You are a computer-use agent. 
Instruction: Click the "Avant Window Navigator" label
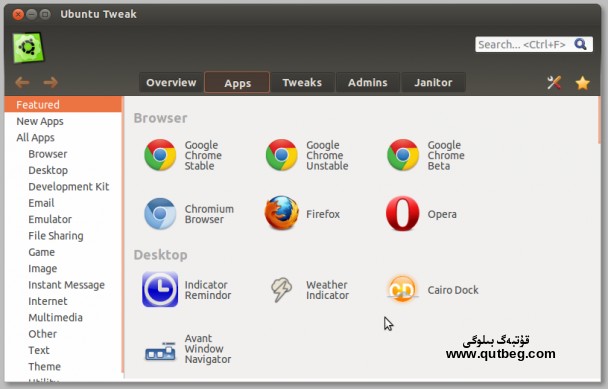[207, 349]
